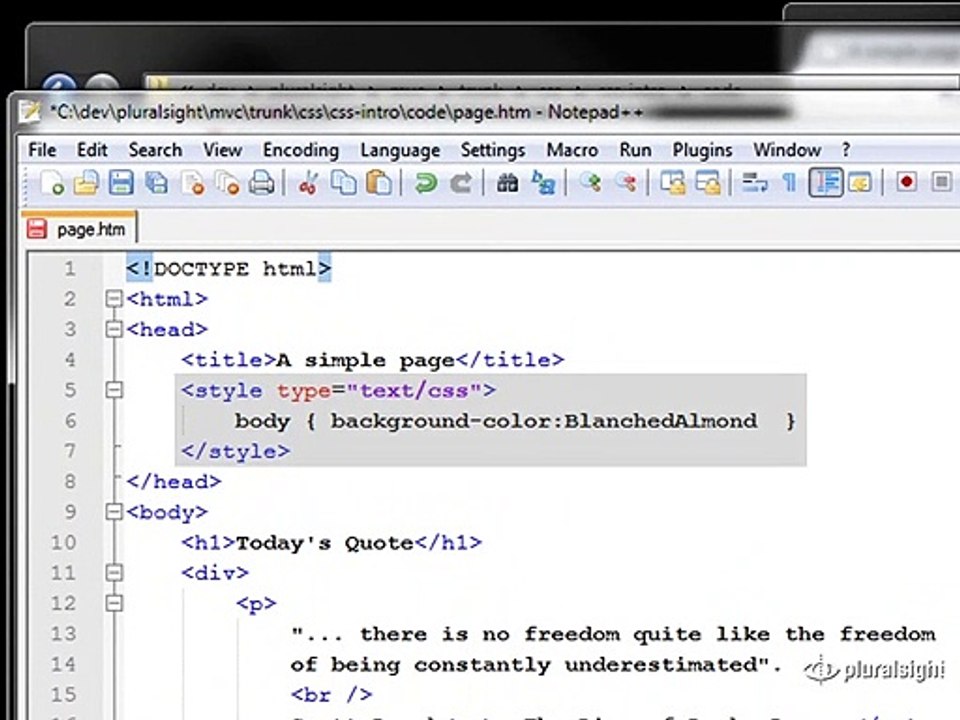The height and width of the screenshot is (720, 960).
Task: Click line 13 text 'there is no freedom'
Action: coord(489,634)
